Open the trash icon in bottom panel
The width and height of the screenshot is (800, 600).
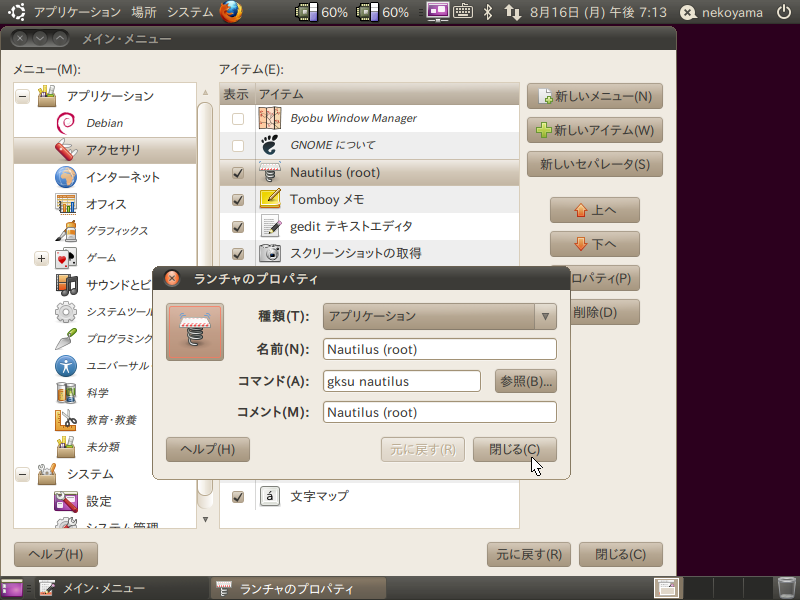click(786, 588)
